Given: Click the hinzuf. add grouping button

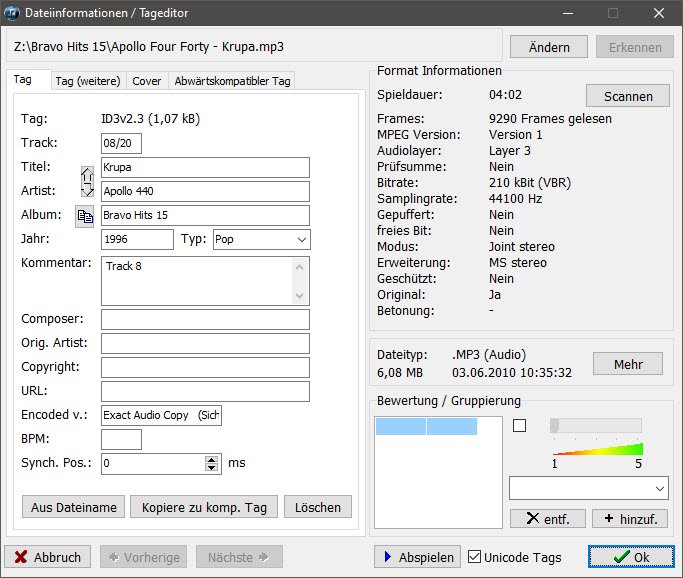Looking at the screenshot, I should pos(630,518).
